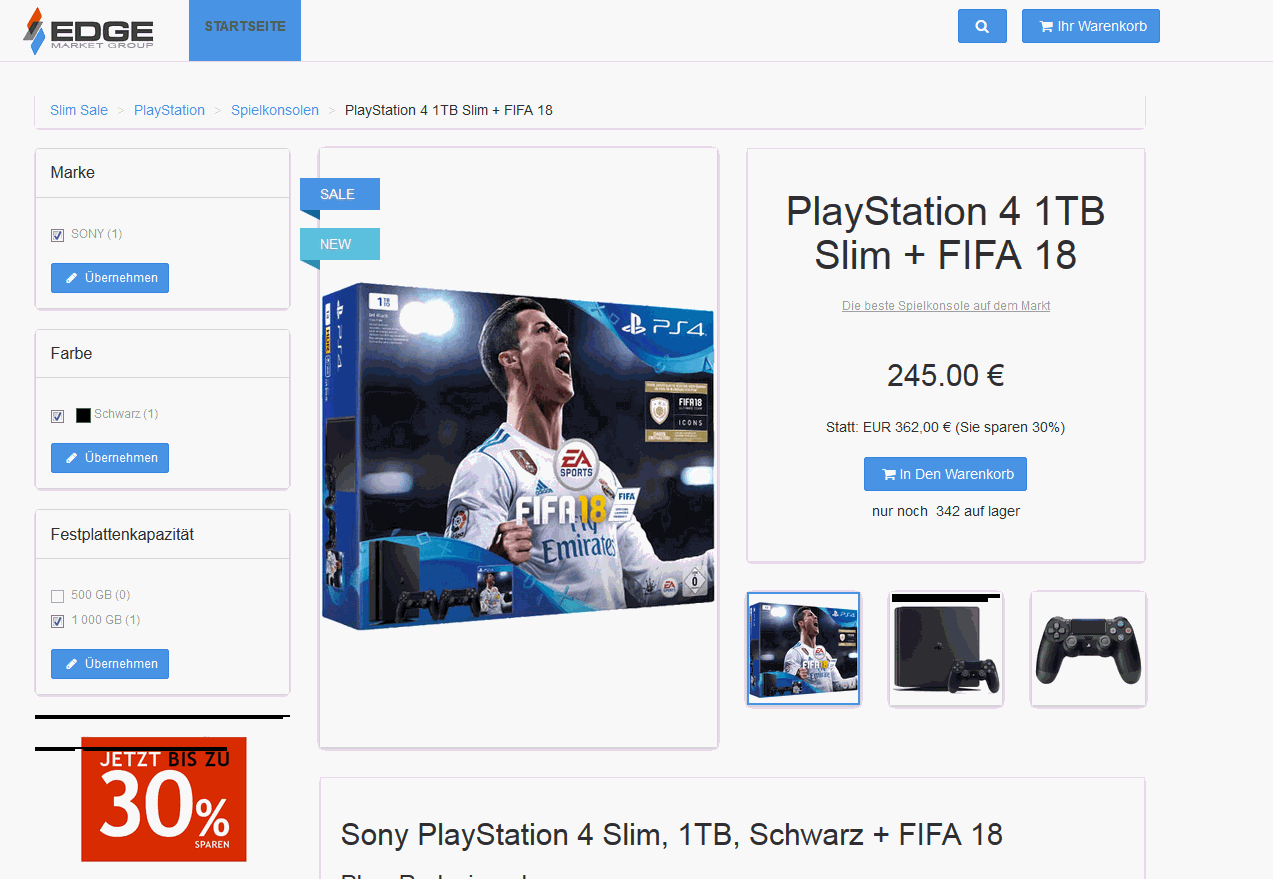Viewport: 1273px width, 879px height.
Task: Select the DualShock controller thumbnail
Action: tap(1088, 649)
